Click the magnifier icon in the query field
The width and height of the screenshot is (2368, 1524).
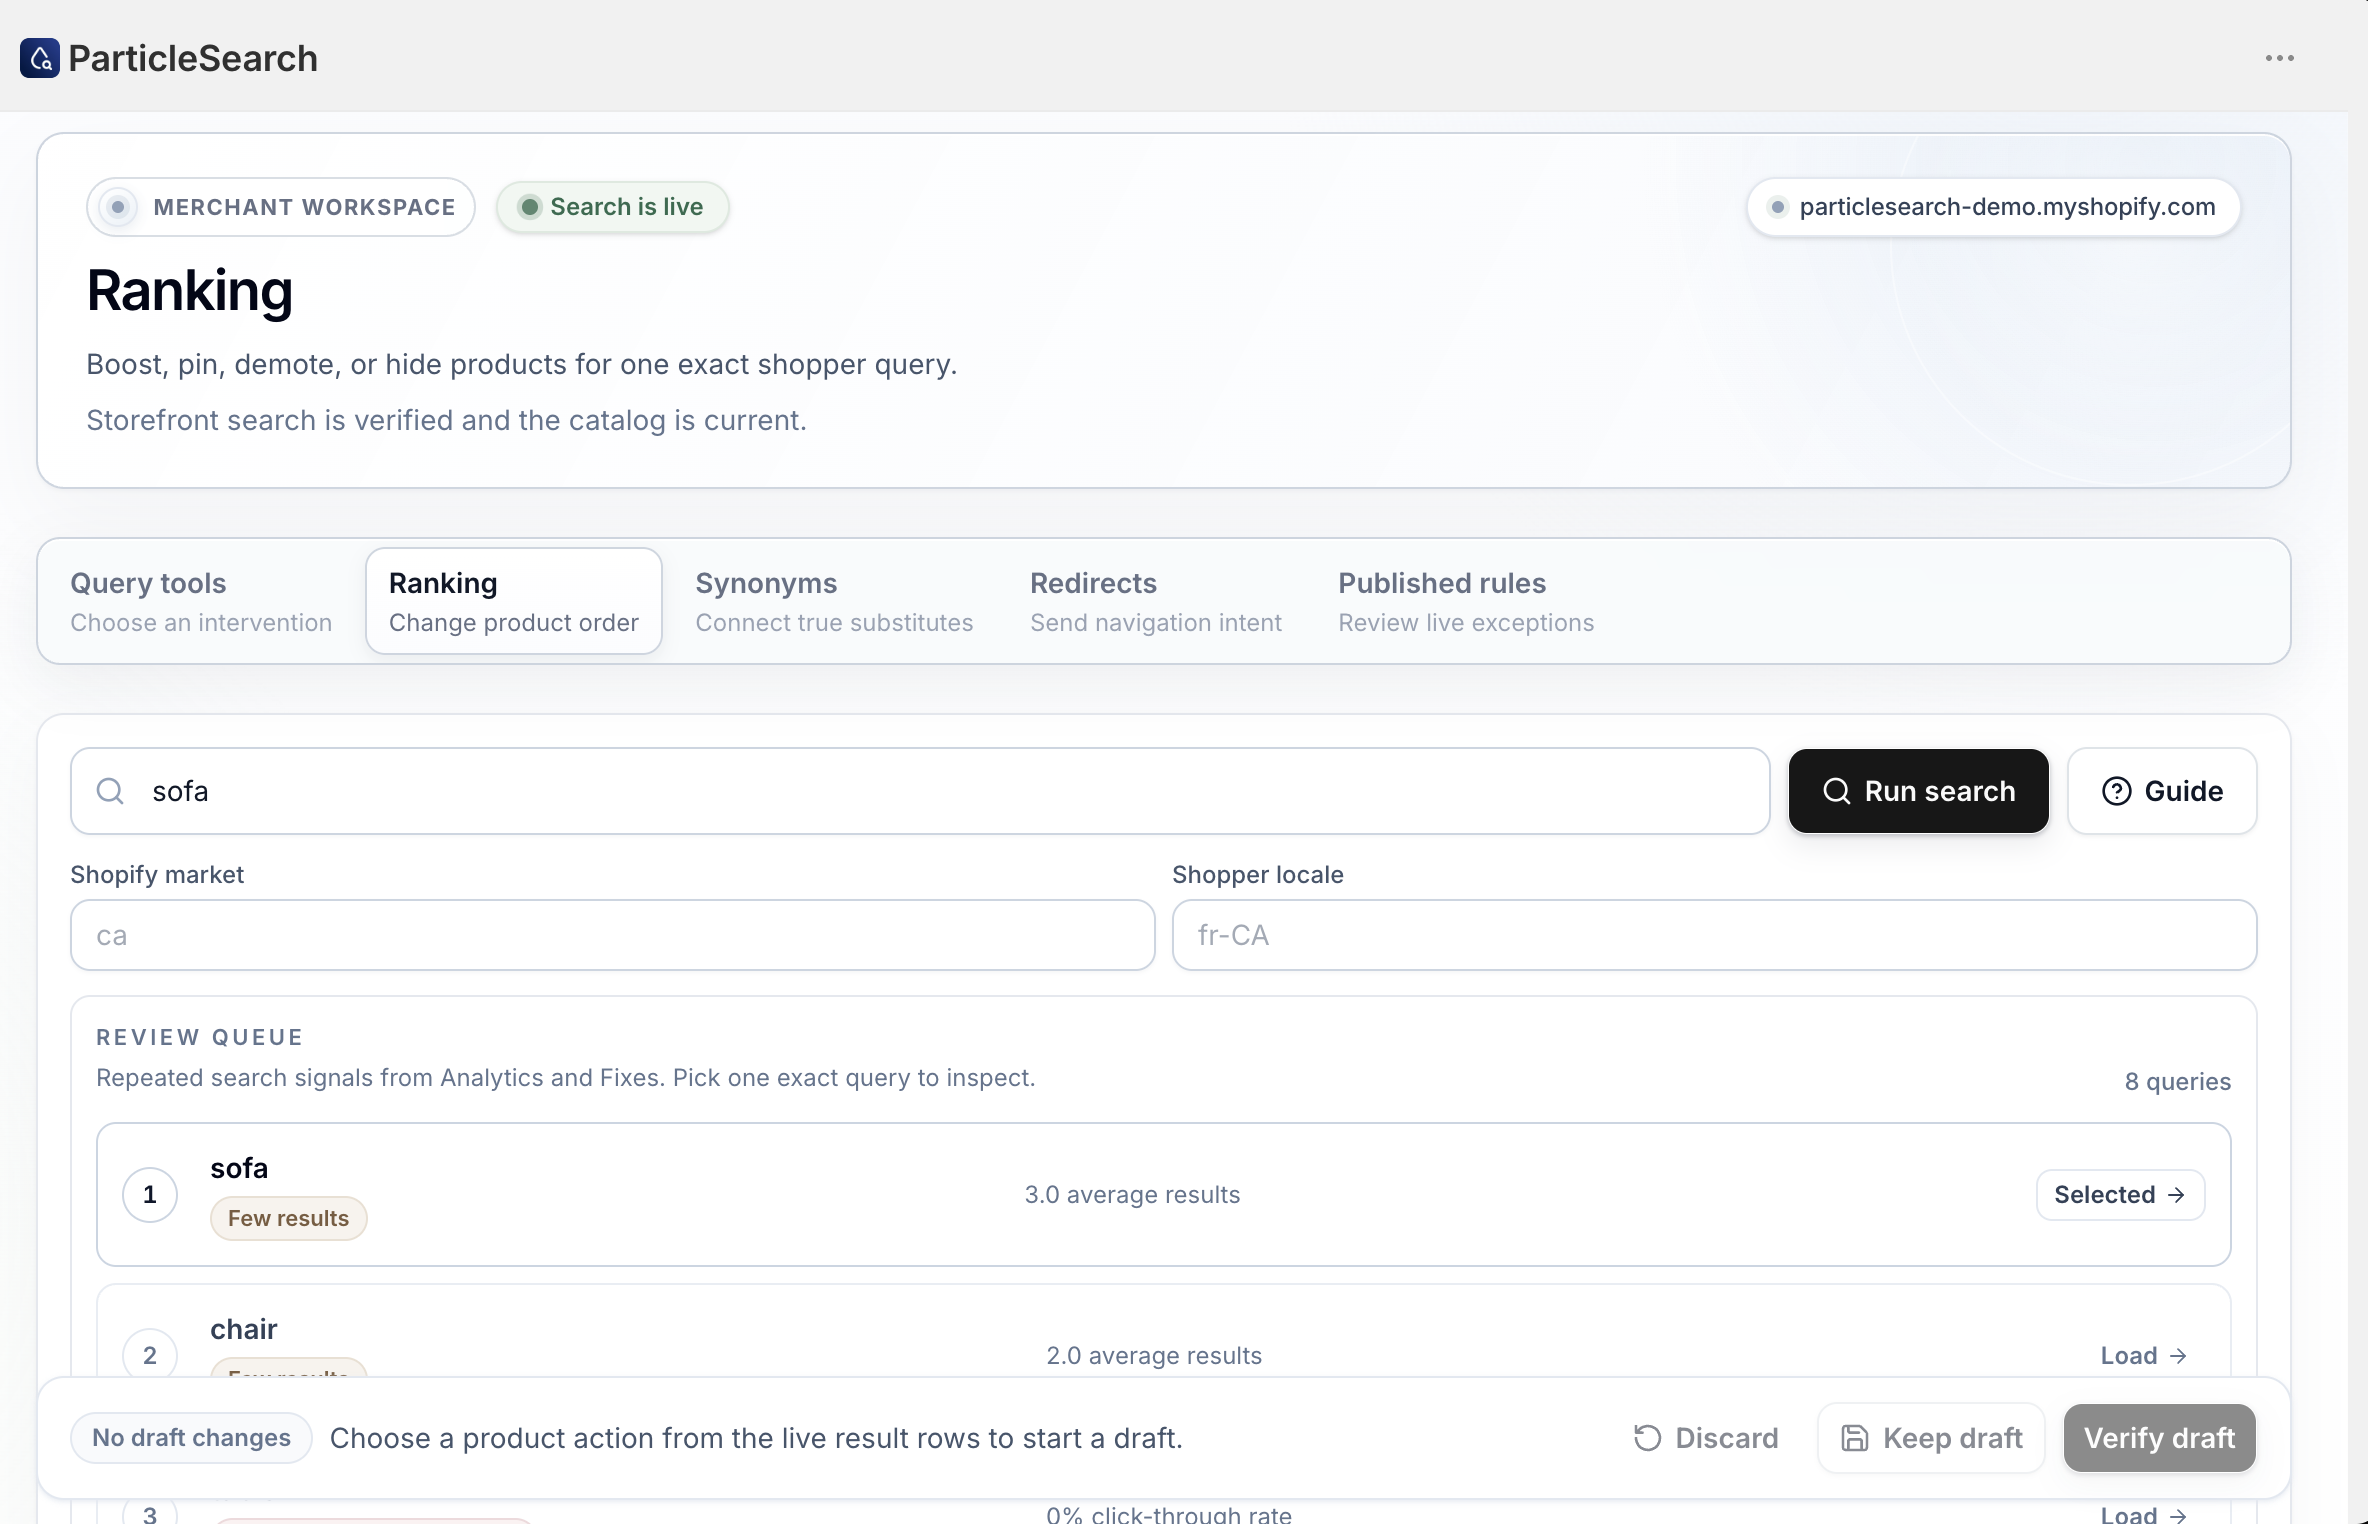[110, 791]
